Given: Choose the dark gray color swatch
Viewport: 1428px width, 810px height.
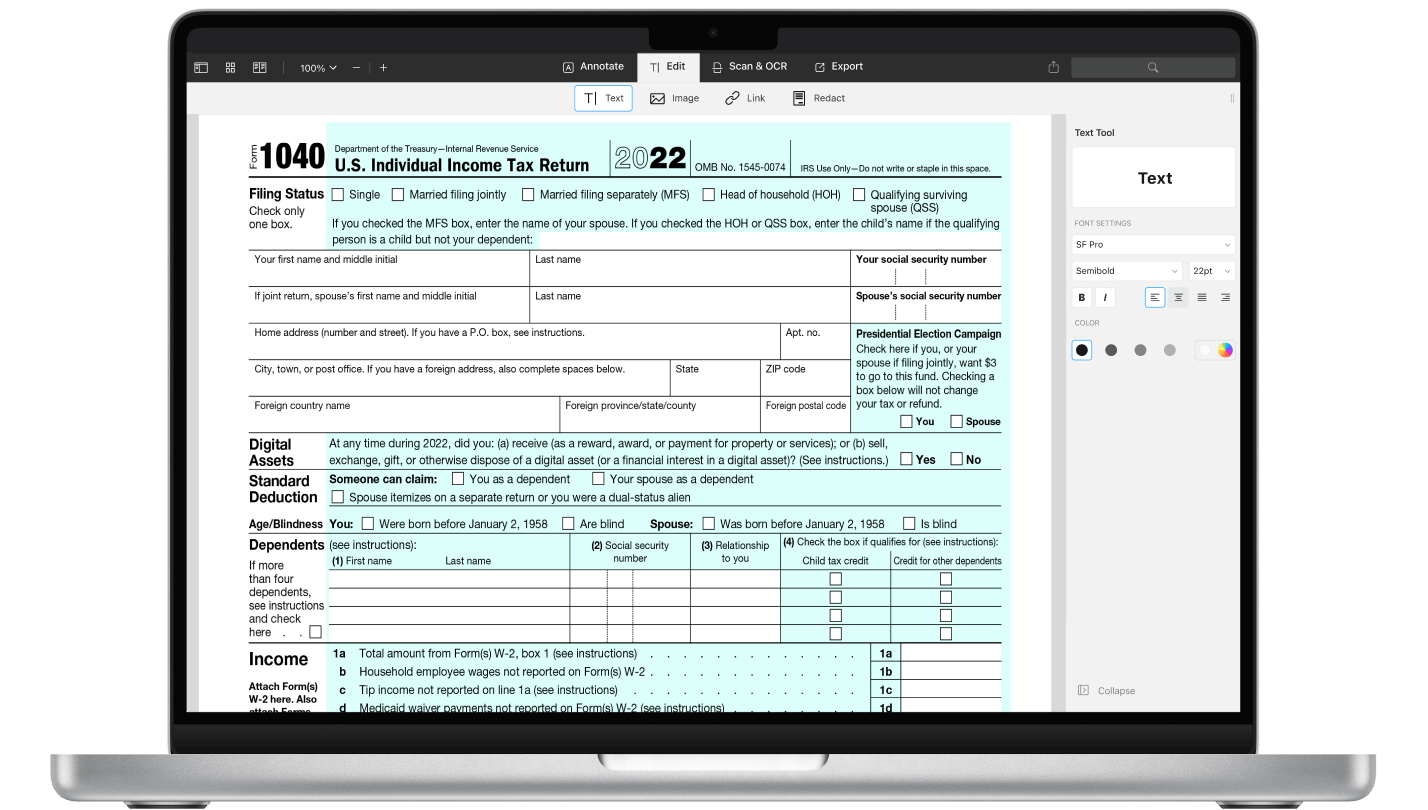Looking at the screenshot, I should (1111, 350).
